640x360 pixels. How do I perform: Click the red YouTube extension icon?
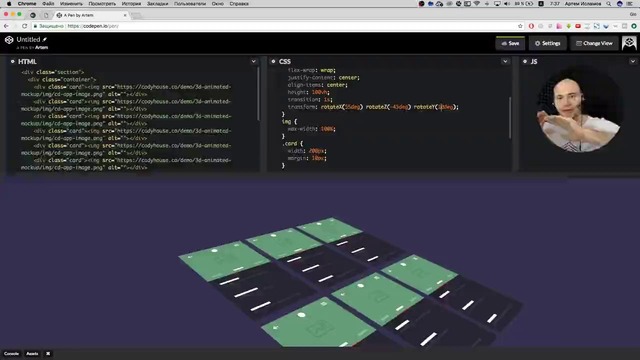[578, 26]
